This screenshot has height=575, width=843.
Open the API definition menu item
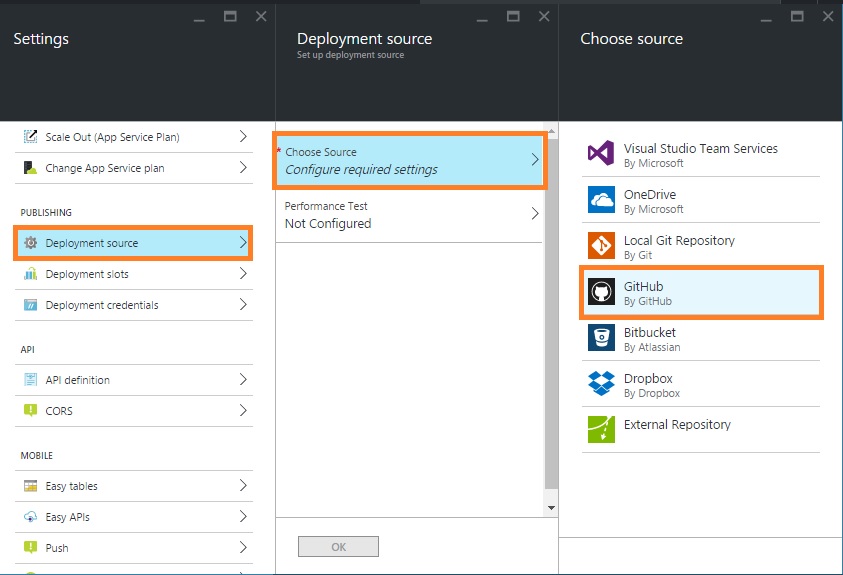tap(77, 380)
